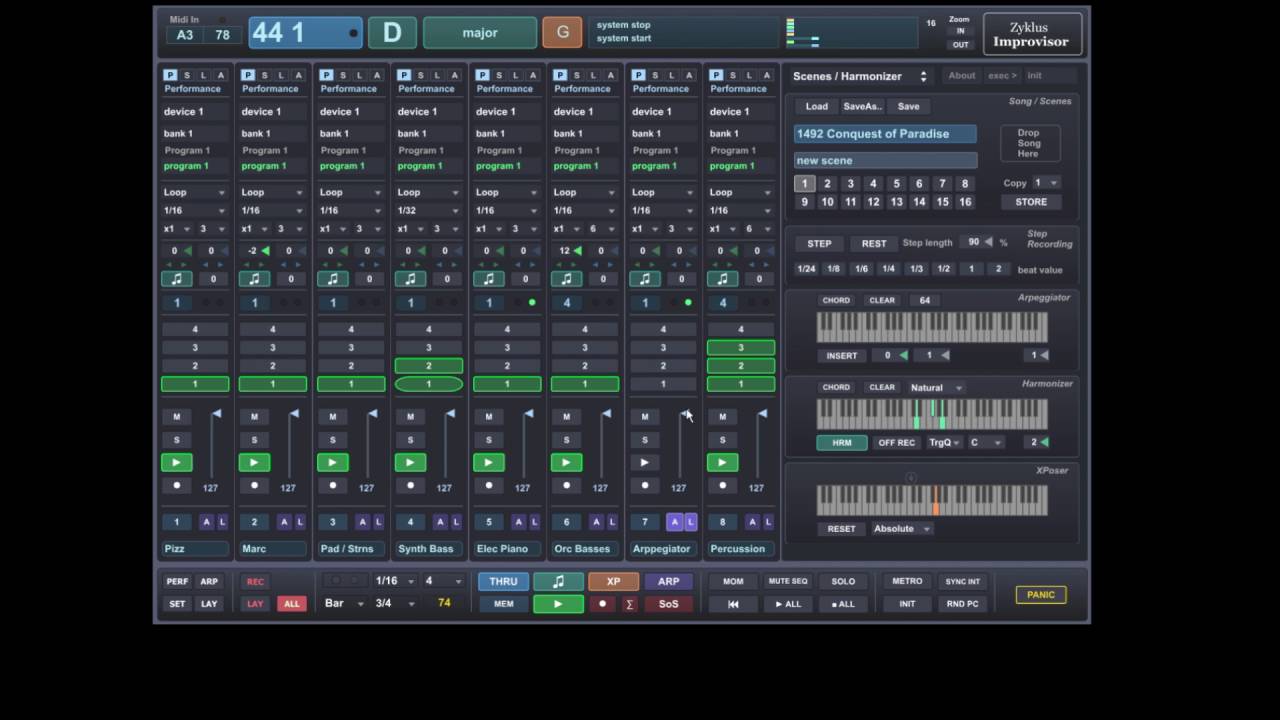Open the Copy scene number dropdown

pos(1046,183)
